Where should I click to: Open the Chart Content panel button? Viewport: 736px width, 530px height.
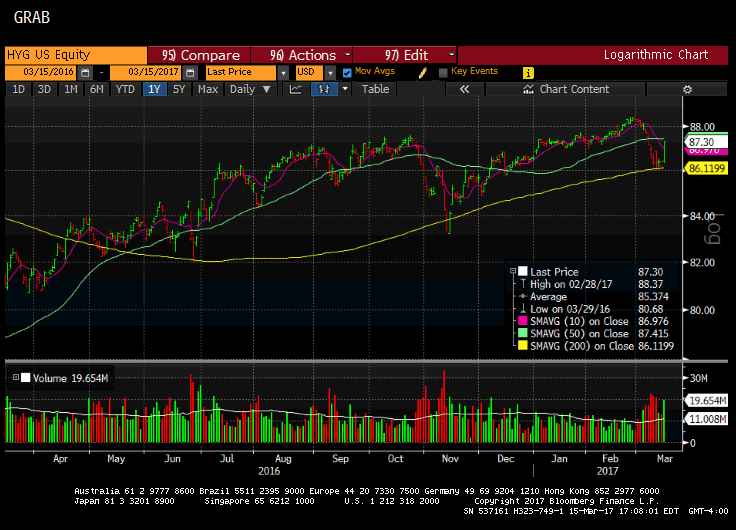(x=566, y=89)
